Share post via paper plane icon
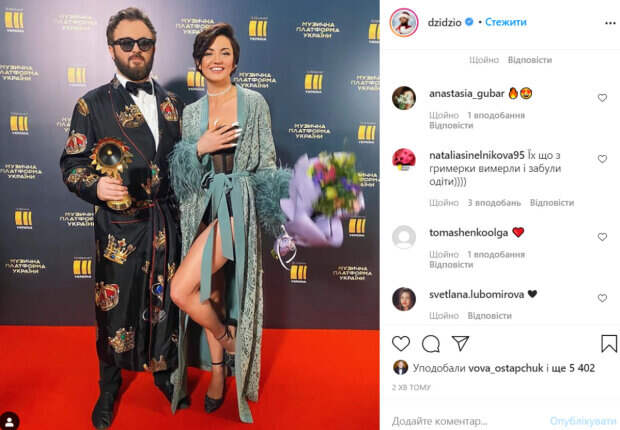The height and width of the screenshot is (430, 620). click(460, 343)
